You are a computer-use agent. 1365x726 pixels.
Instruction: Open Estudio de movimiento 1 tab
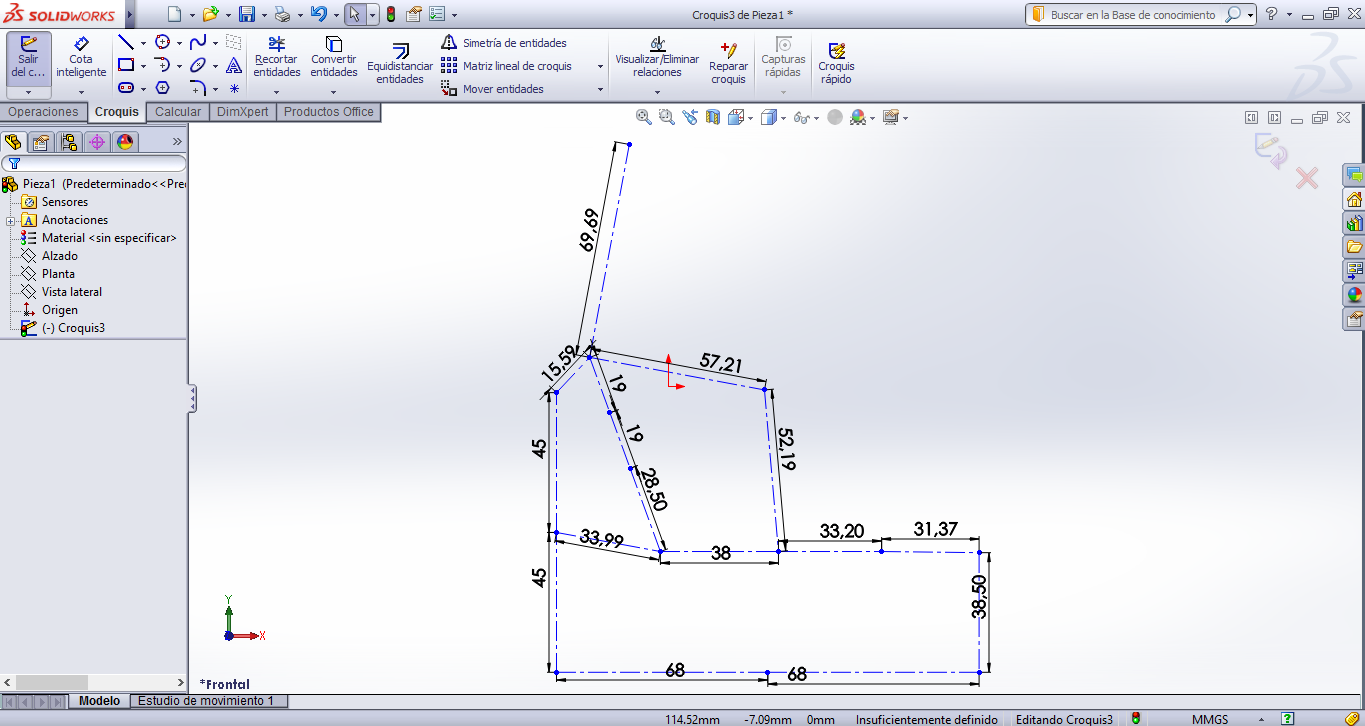point(206,701)
